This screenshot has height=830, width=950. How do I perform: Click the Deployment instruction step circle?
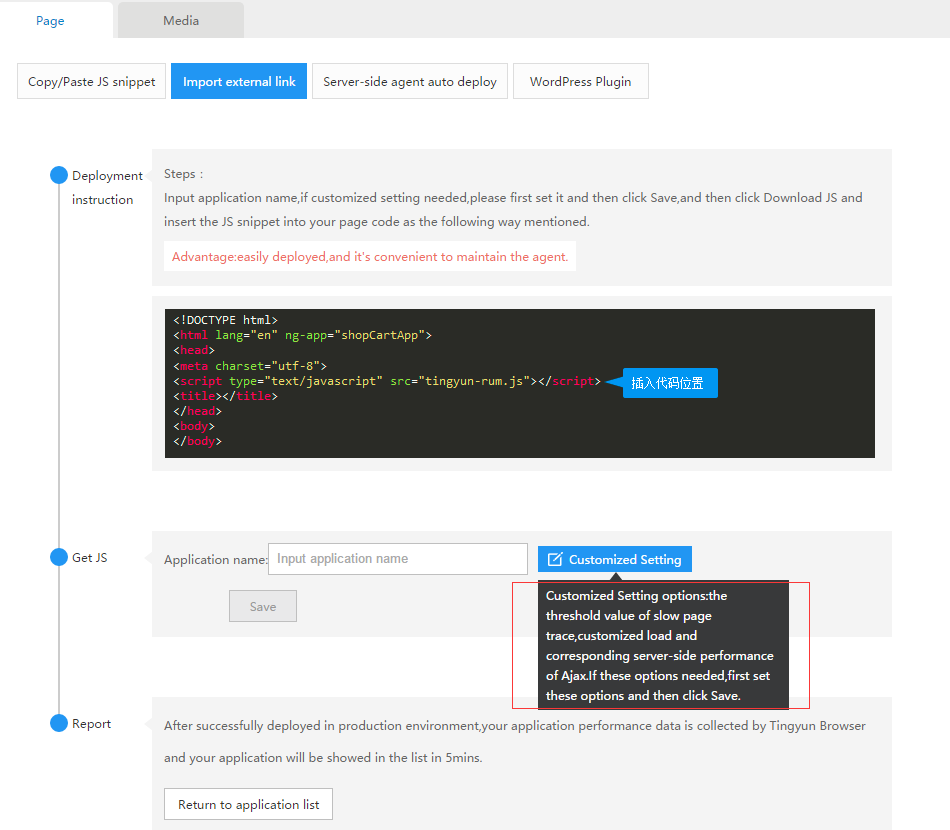(x=59, y=176)
